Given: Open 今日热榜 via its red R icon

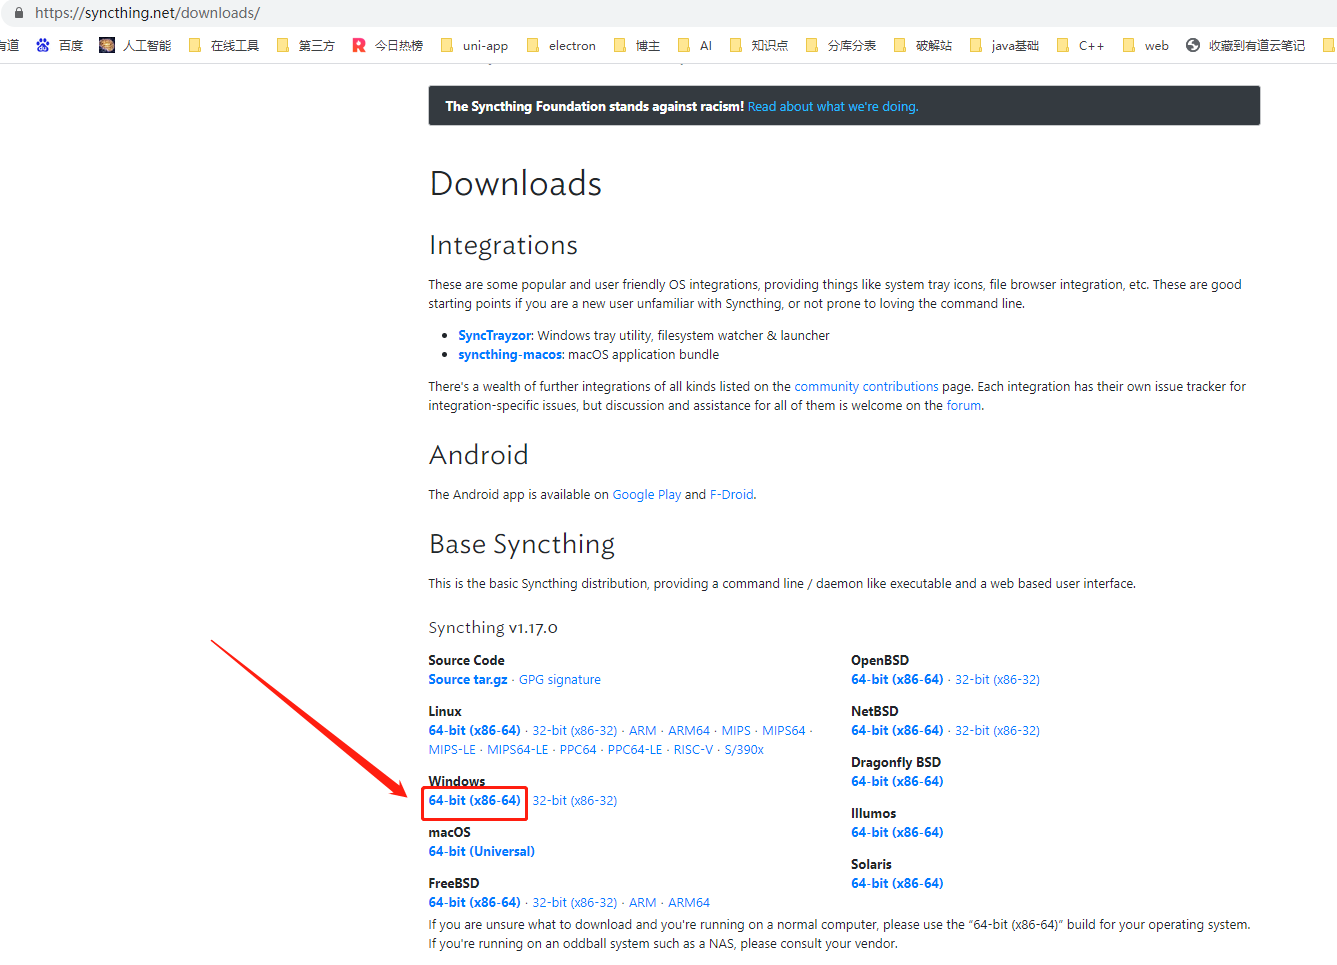Looking at the screenshot, I should point(358,44).
